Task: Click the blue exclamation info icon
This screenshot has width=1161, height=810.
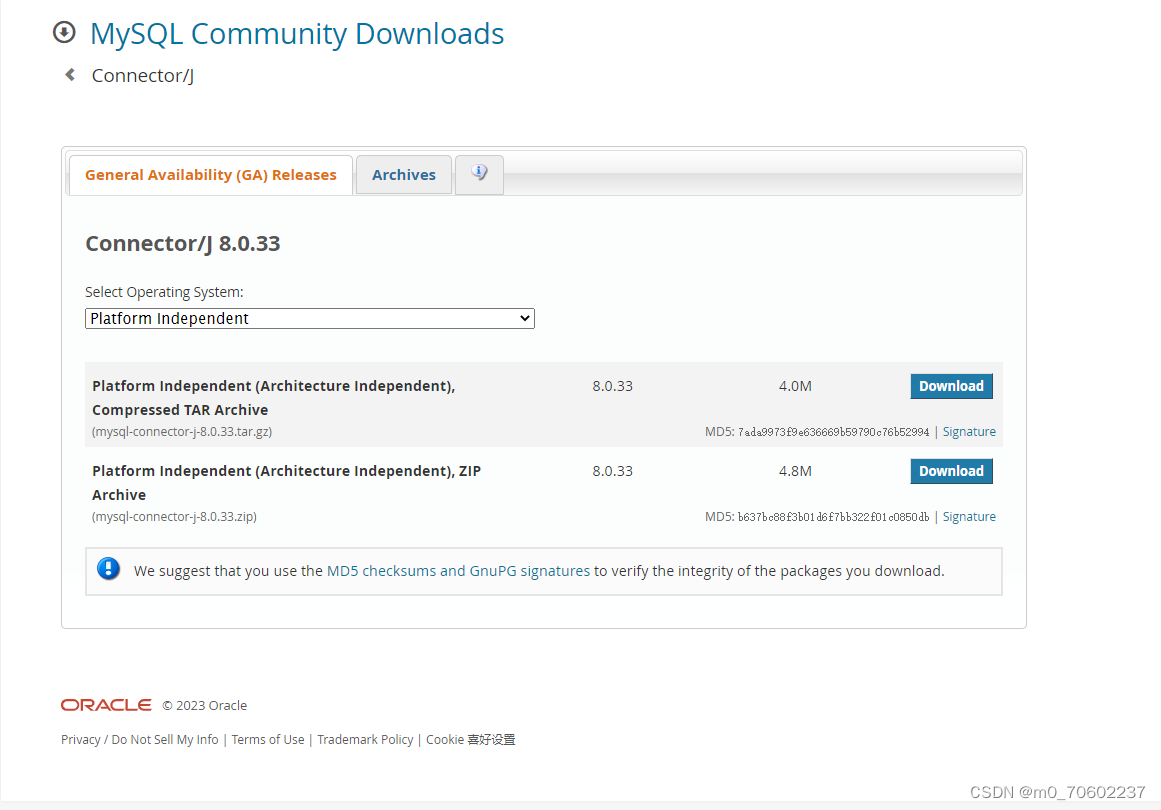Action: [x=108, y=569]
